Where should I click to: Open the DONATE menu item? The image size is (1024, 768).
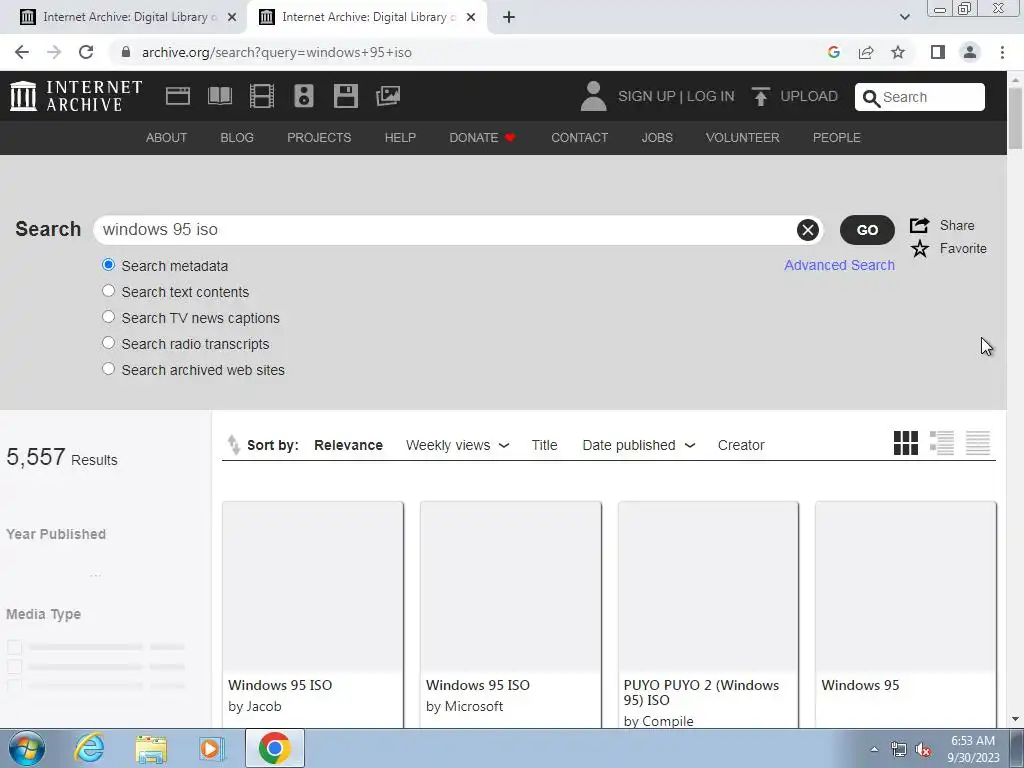(482, 138)
